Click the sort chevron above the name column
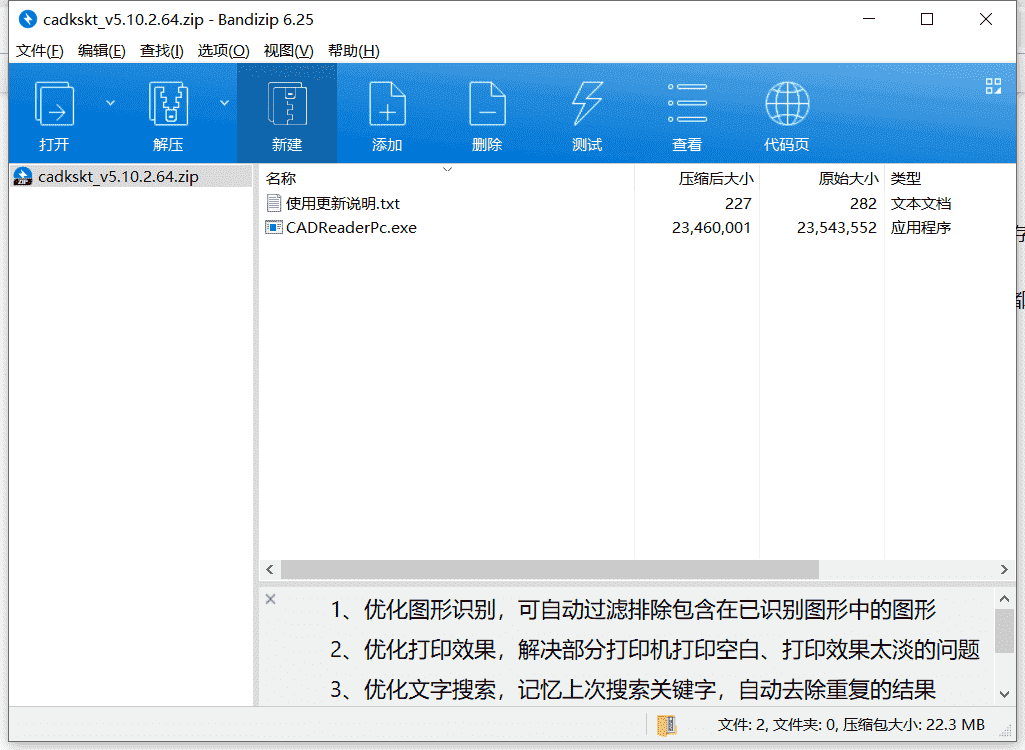This screenshot has height=750, width=1025. (447, 169)
